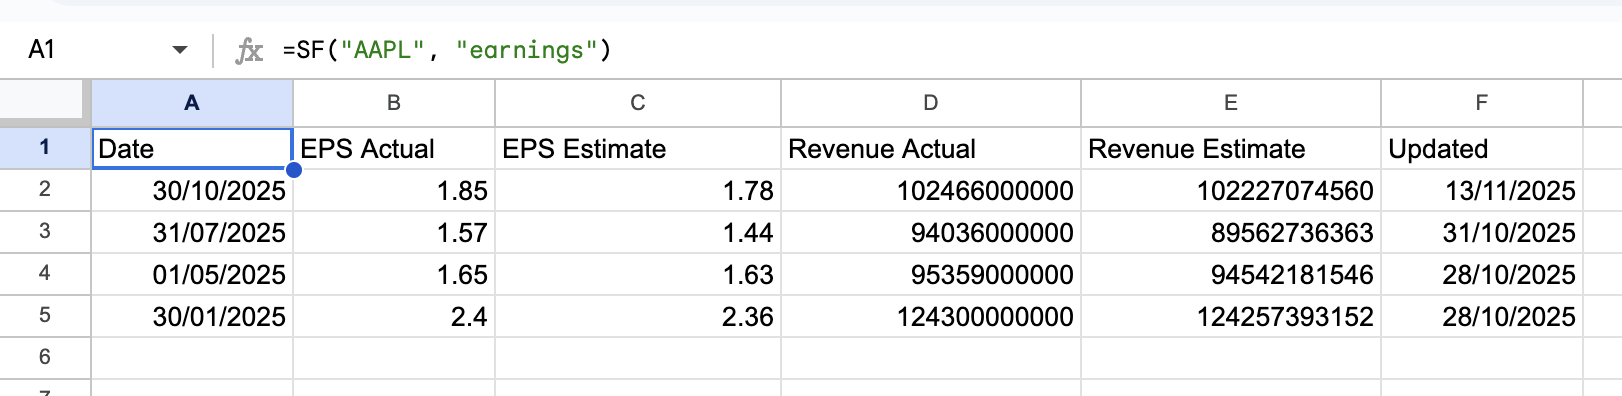Select date cell 30/10/2025

point(192,190)
